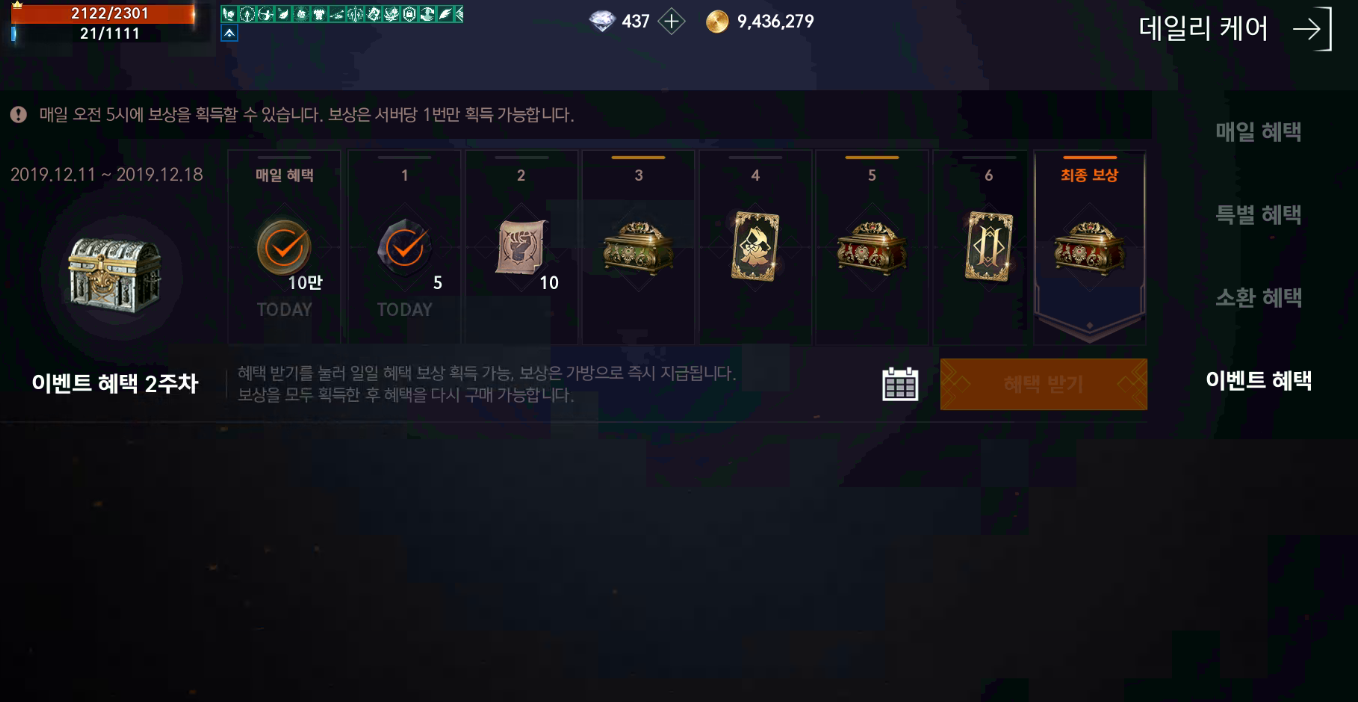Image resolution: width=1358 pixels, height=702 pixels.
Task: Click the checked 매일 혜택 10만 reward
Action: coord(284,247)
